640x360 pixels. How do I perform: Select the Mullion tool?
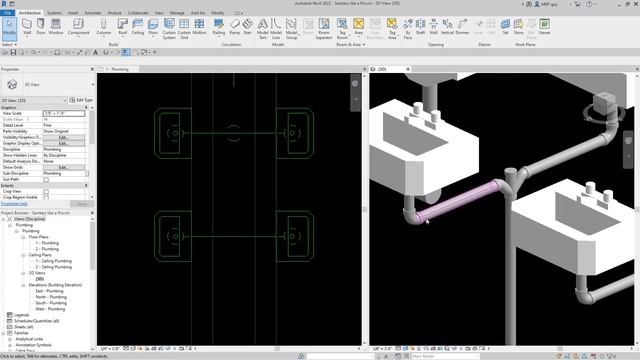[x=199, y=27]
